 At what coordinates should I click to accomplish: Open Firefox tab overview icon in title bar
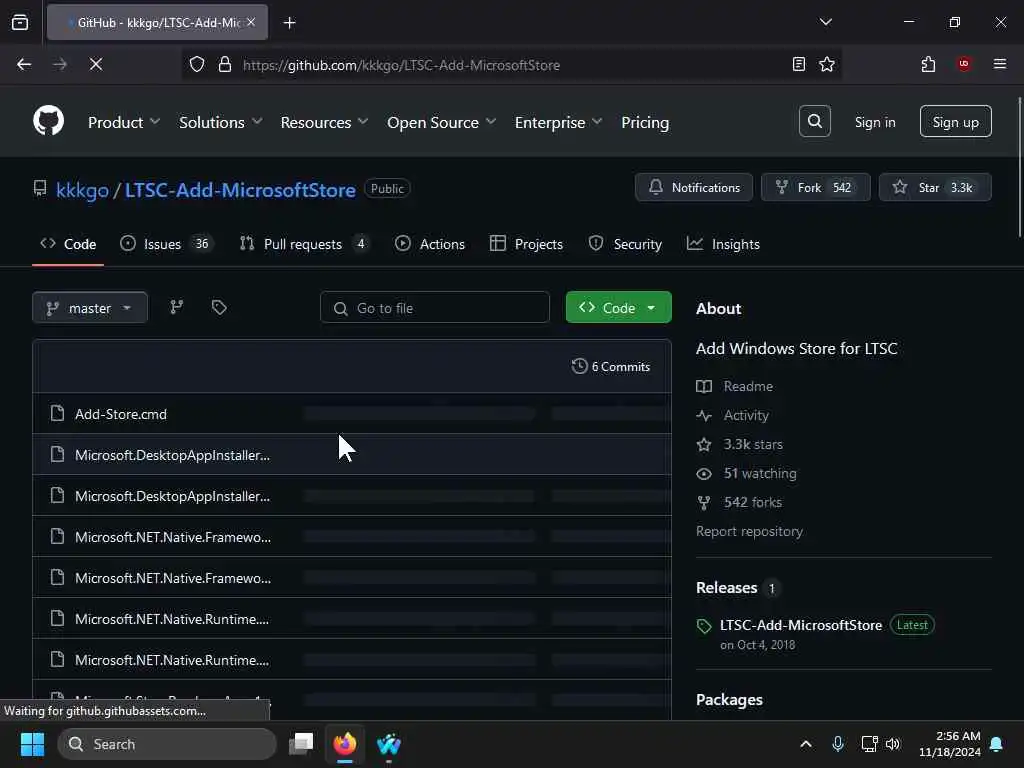[x=20, y=22]
